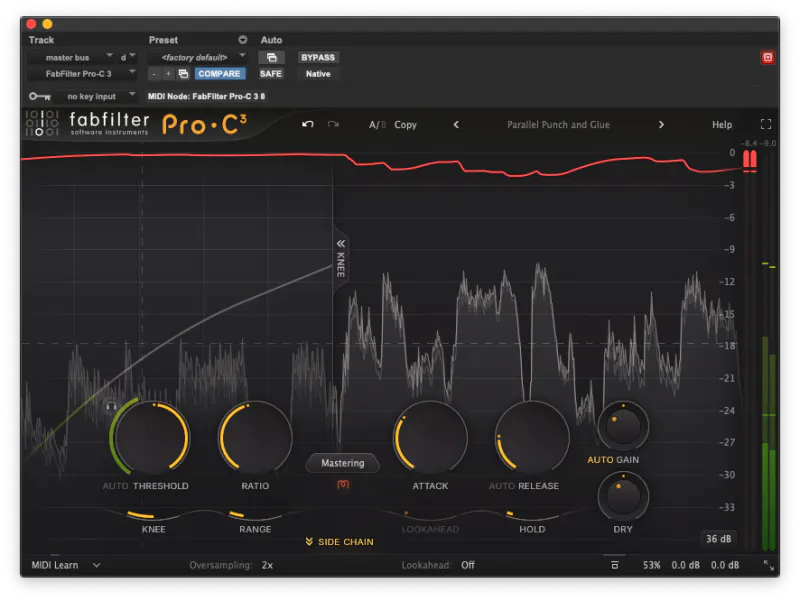Image resolution: width=800 pixels, height=601 pixels.
Task: Undo the last change with the undo arrow
Action: coord(307,124)
